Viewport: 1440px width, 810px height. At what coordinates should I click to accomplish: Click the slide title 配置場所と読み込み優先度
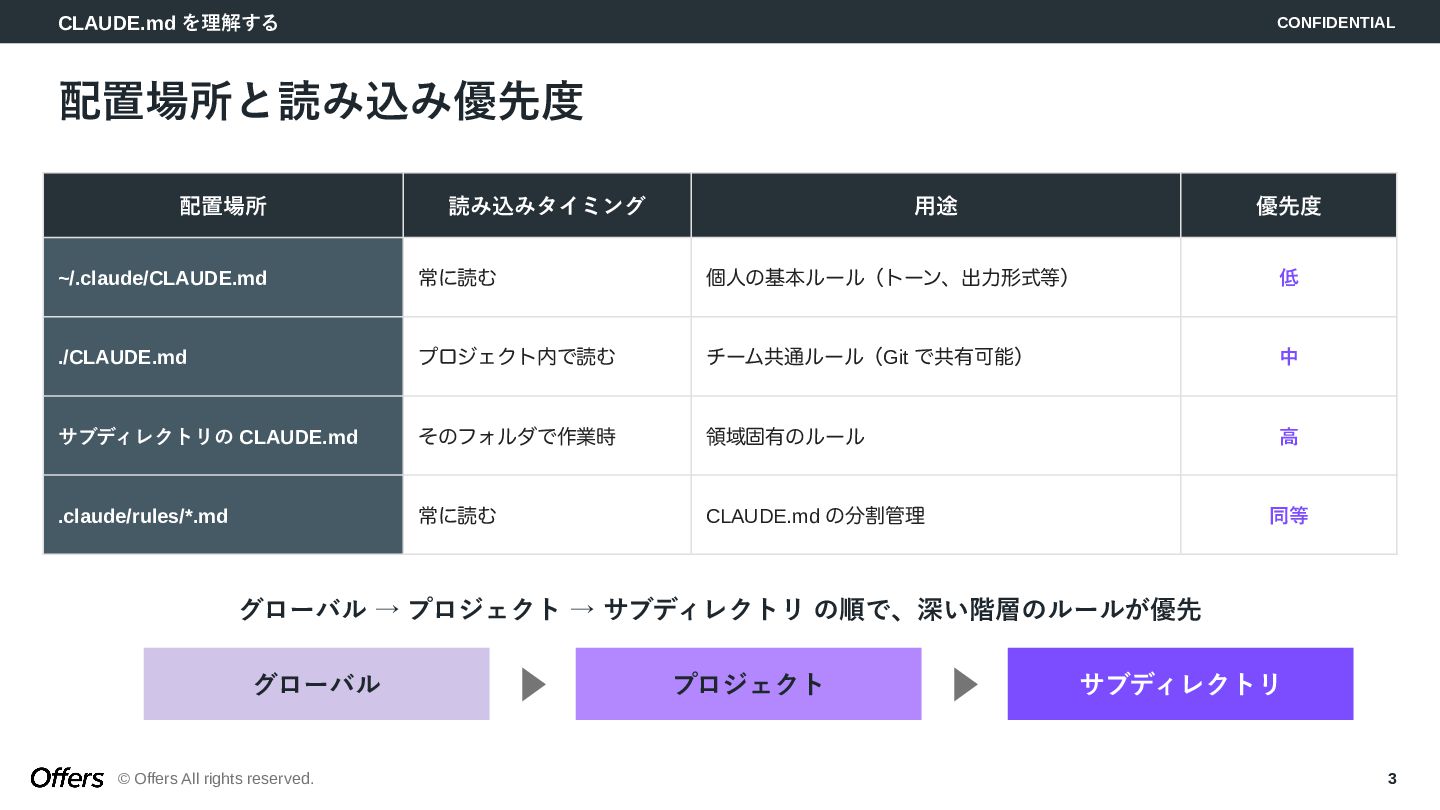(x=321, y=102)
